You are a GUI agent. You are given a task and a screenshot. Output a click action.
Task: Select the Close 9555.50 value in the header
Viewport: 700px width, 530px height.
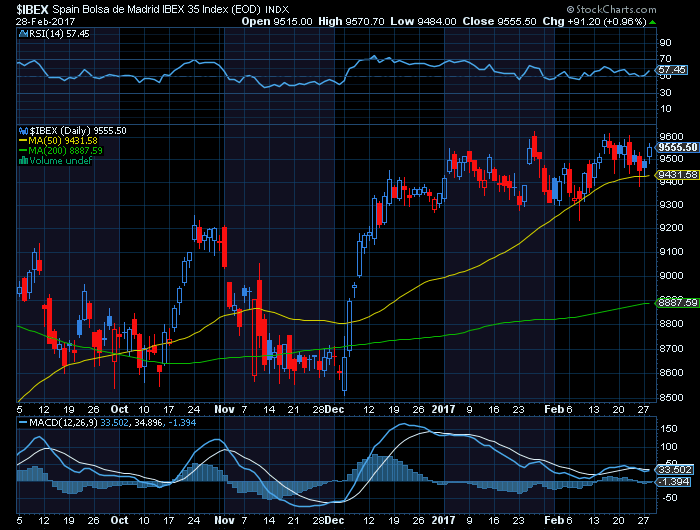click(499, 21)
